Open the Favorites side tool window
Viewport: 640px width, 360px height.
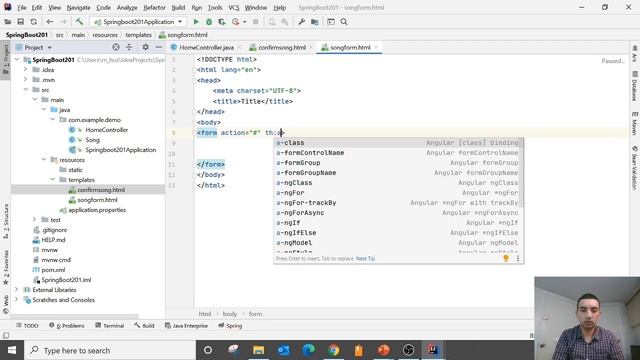[x=6, y=267]
